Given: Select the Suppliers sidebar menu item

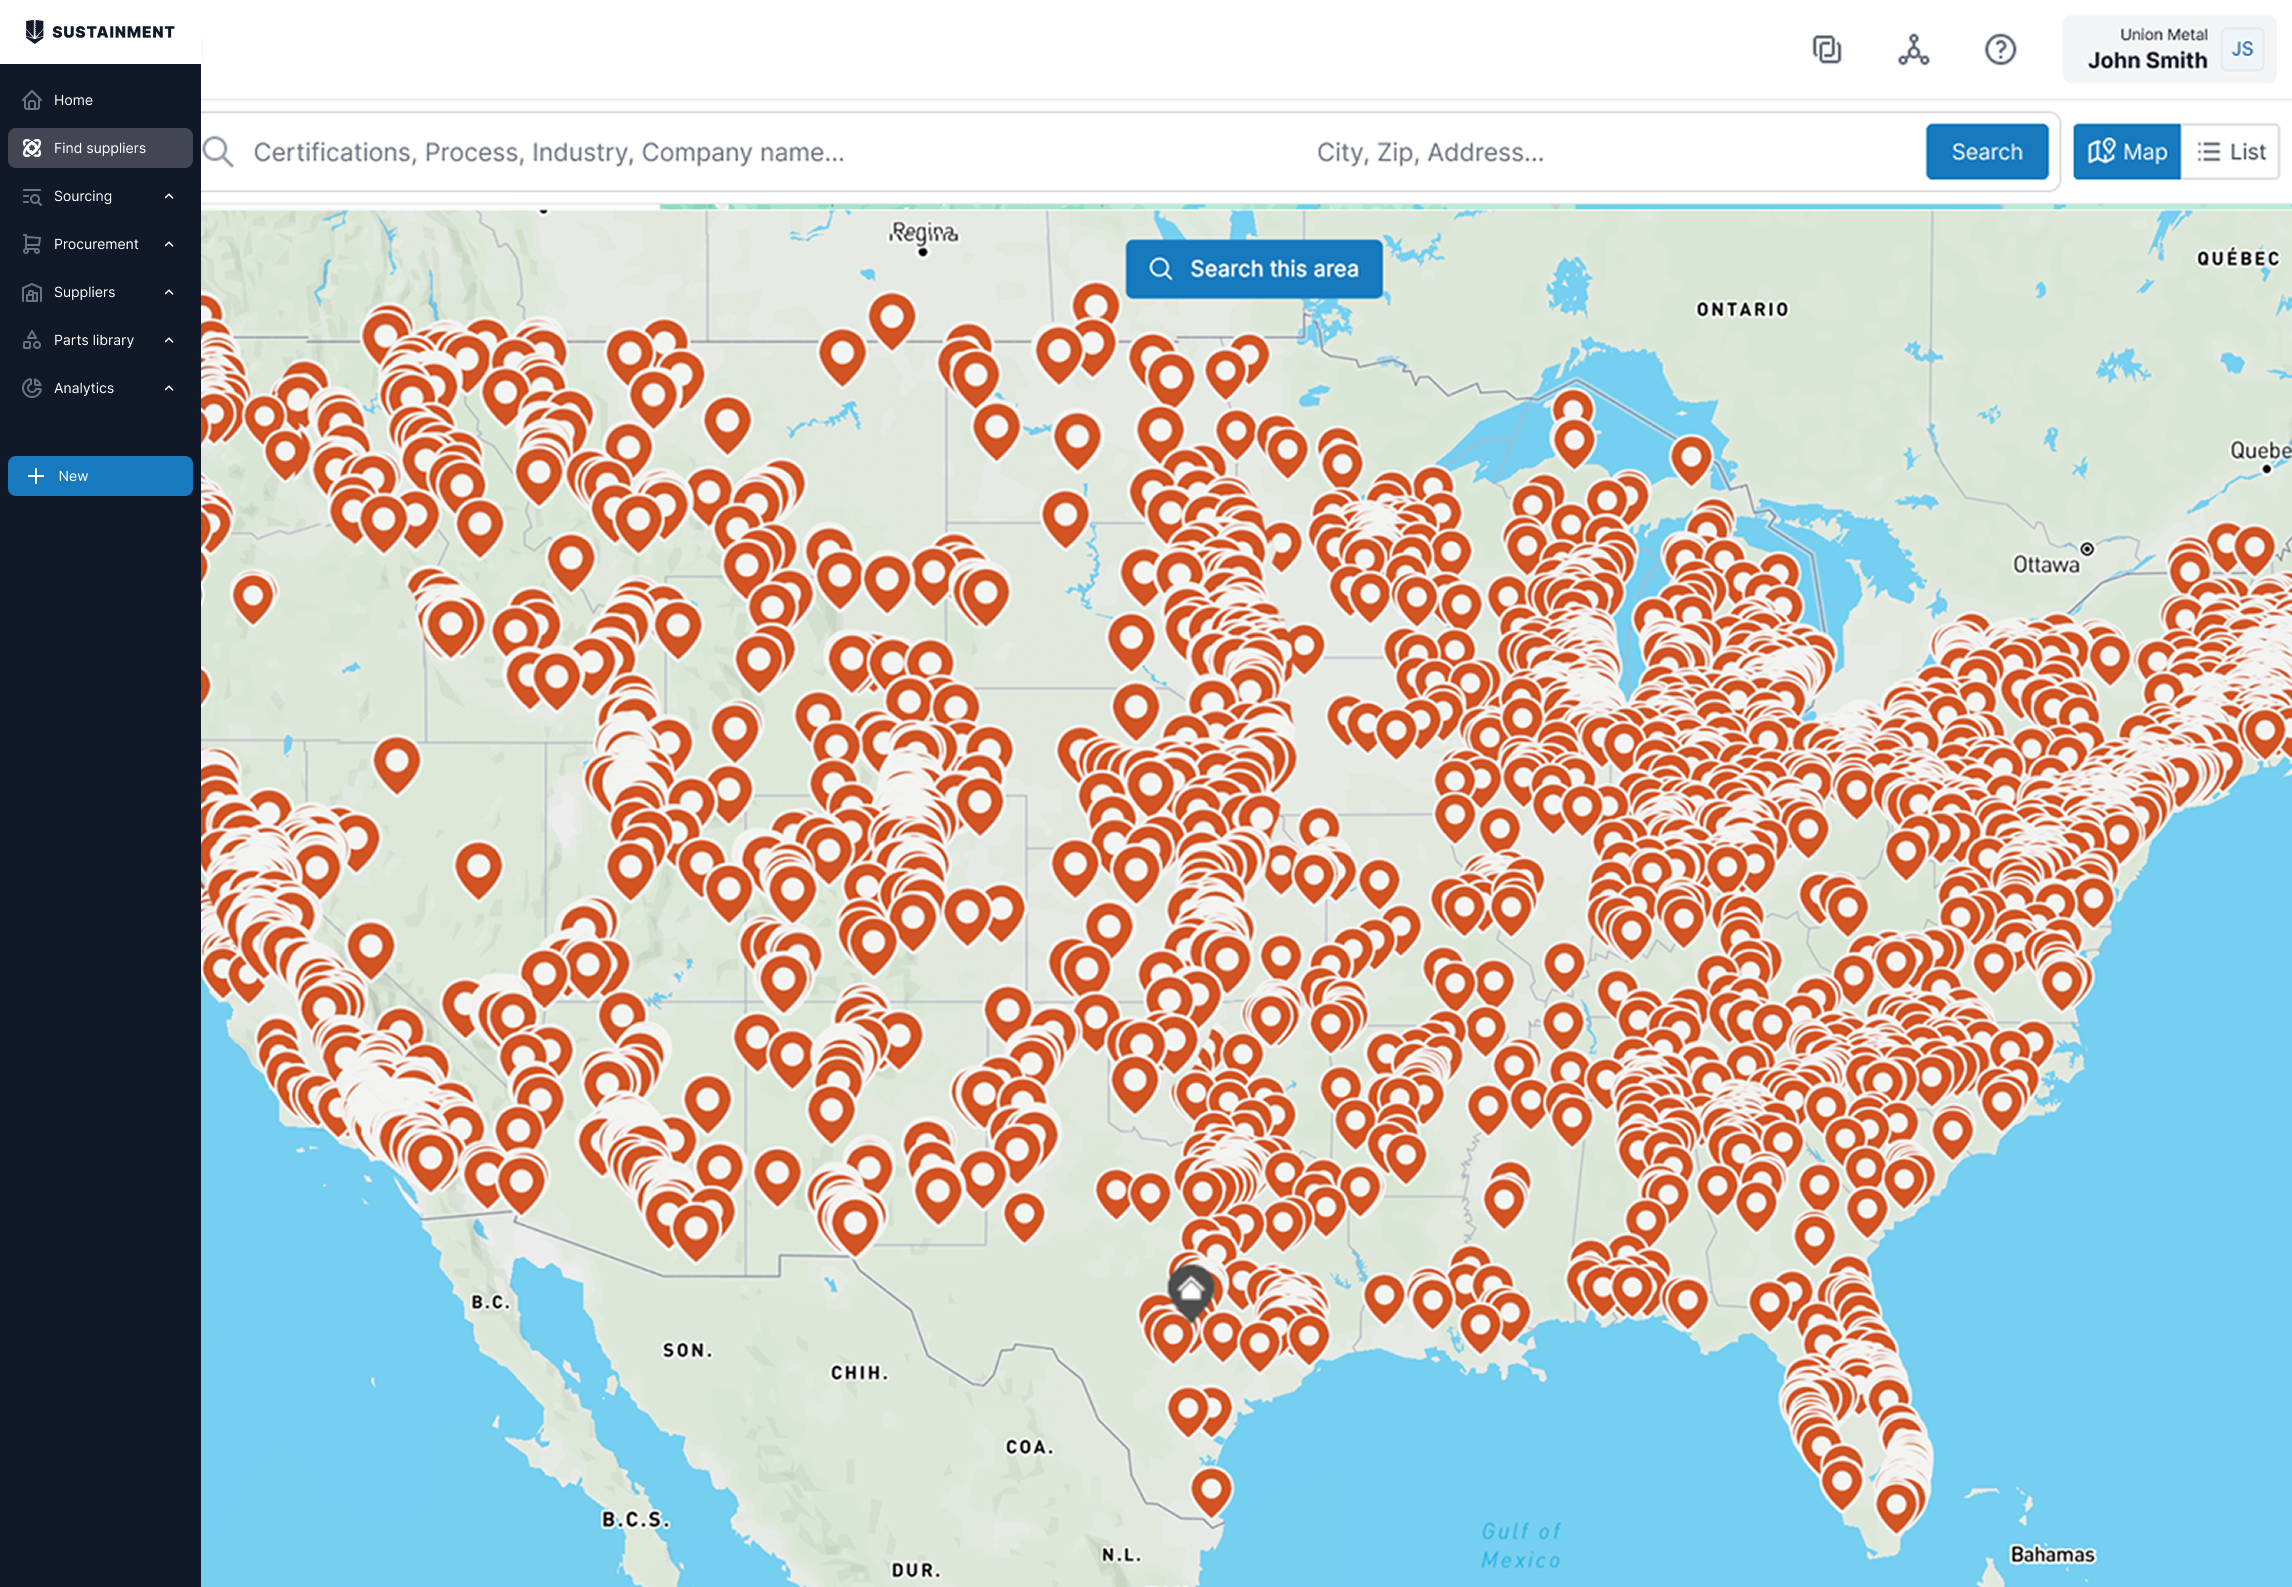Looking at the screenshot, I should 83,292.
